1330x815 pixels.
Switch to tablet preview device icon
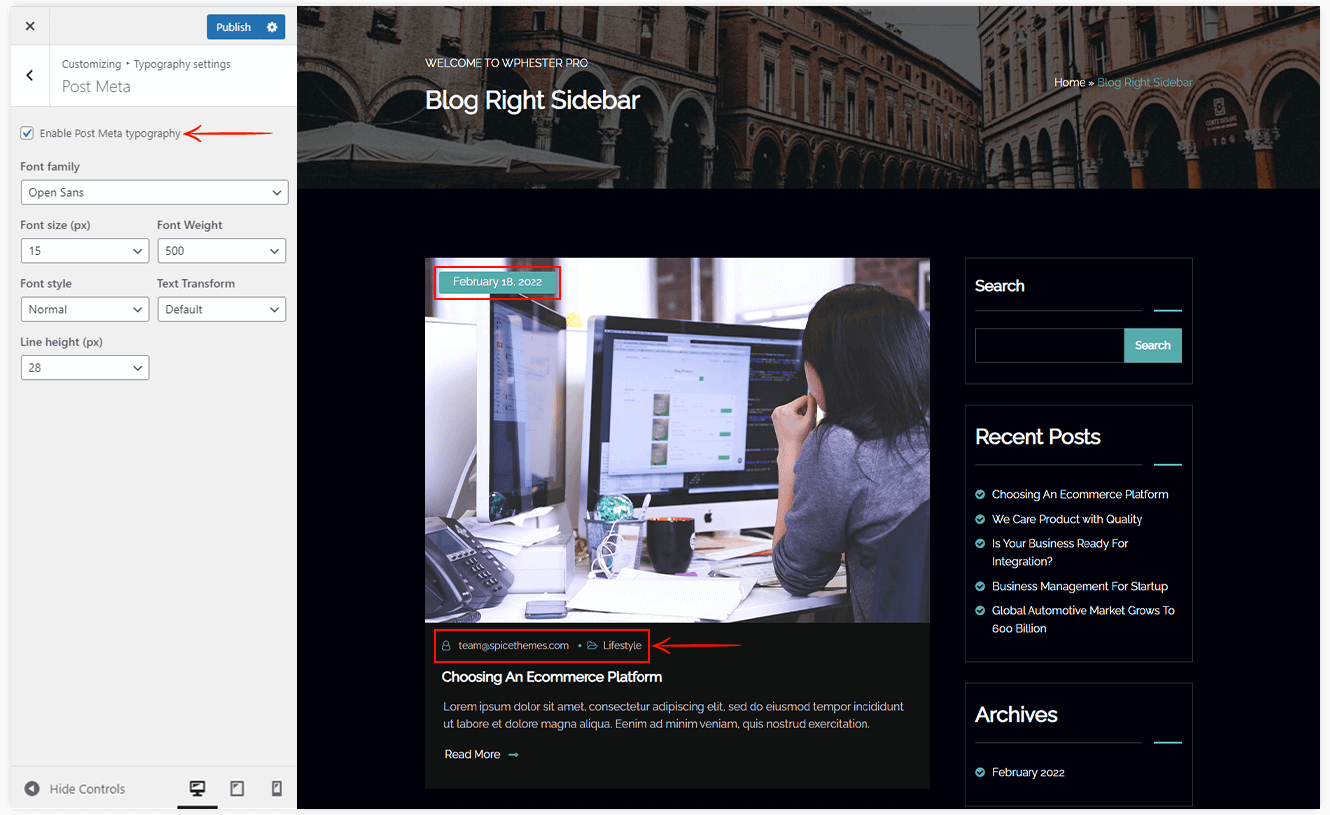[x=237, y=789]
